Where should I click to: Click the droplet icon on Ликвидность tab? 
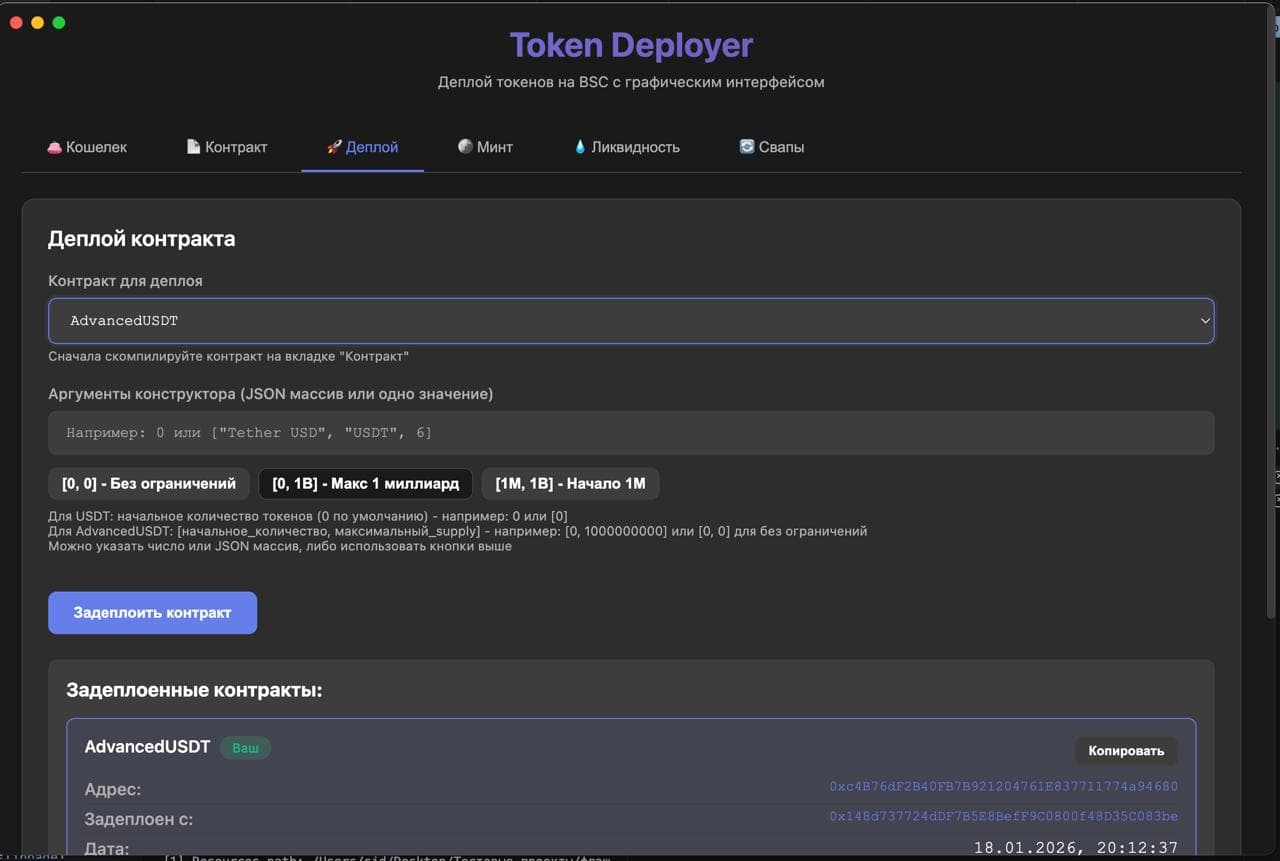[579, 147]
